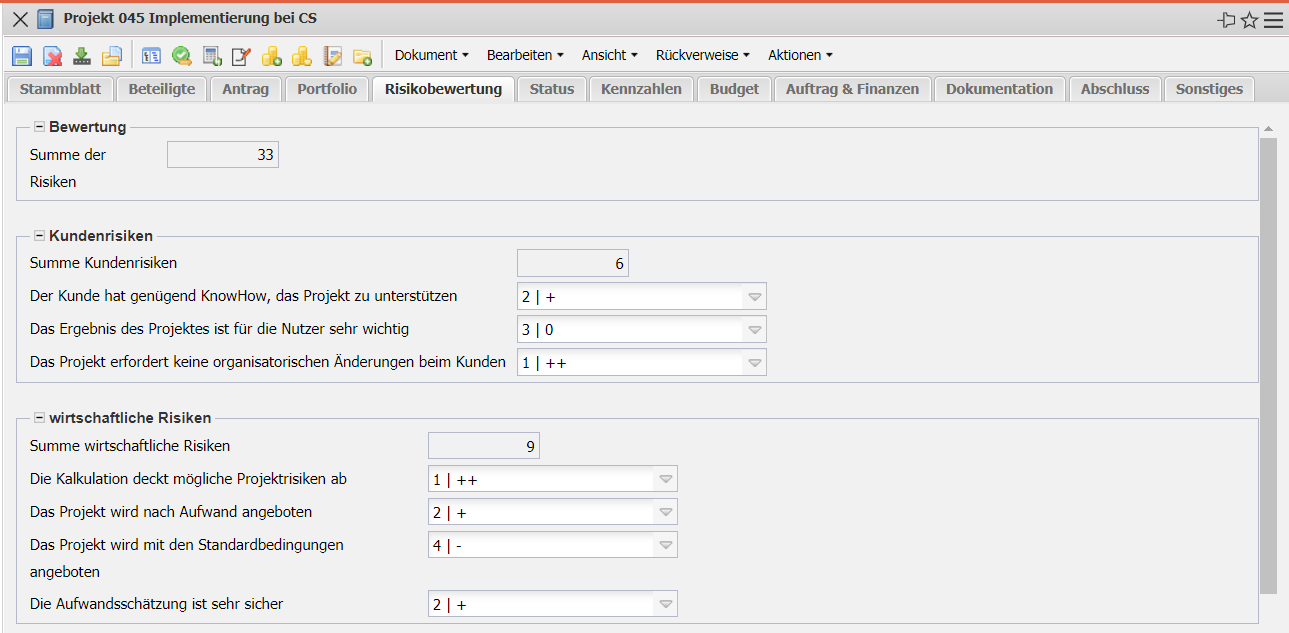Click the green download arrow icon
Viewport: 1289px width, 633px height.
pos(82,56)
